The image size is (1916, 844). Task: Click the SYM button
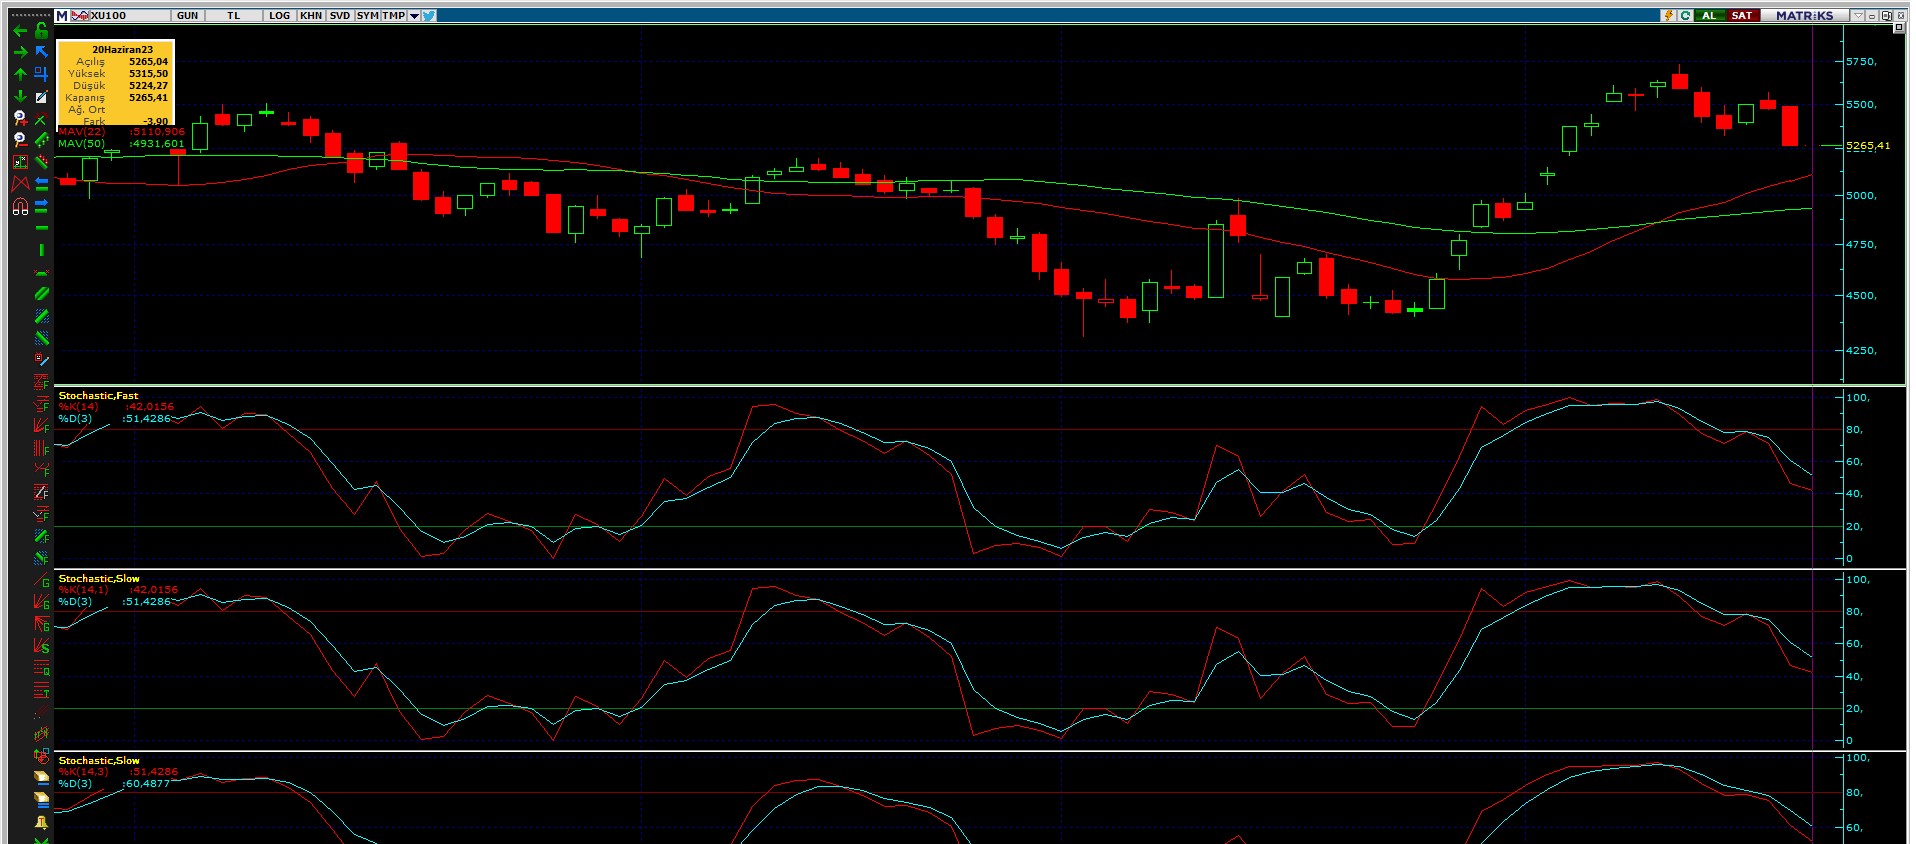(x=367, y=16)
